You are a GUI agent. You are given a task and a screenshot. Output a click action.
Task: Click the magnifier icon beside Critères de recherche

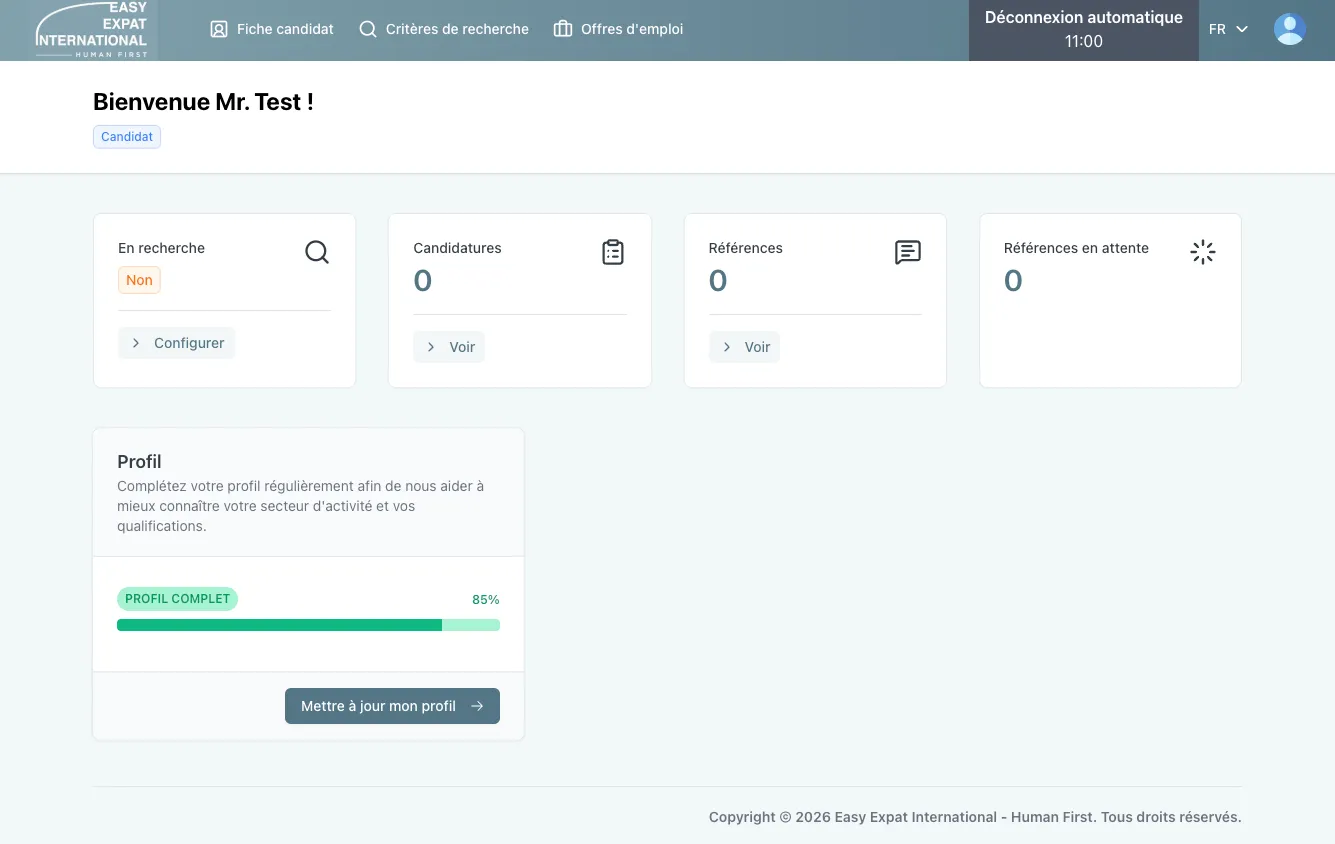pyautogui.click(x=368, y=29)
